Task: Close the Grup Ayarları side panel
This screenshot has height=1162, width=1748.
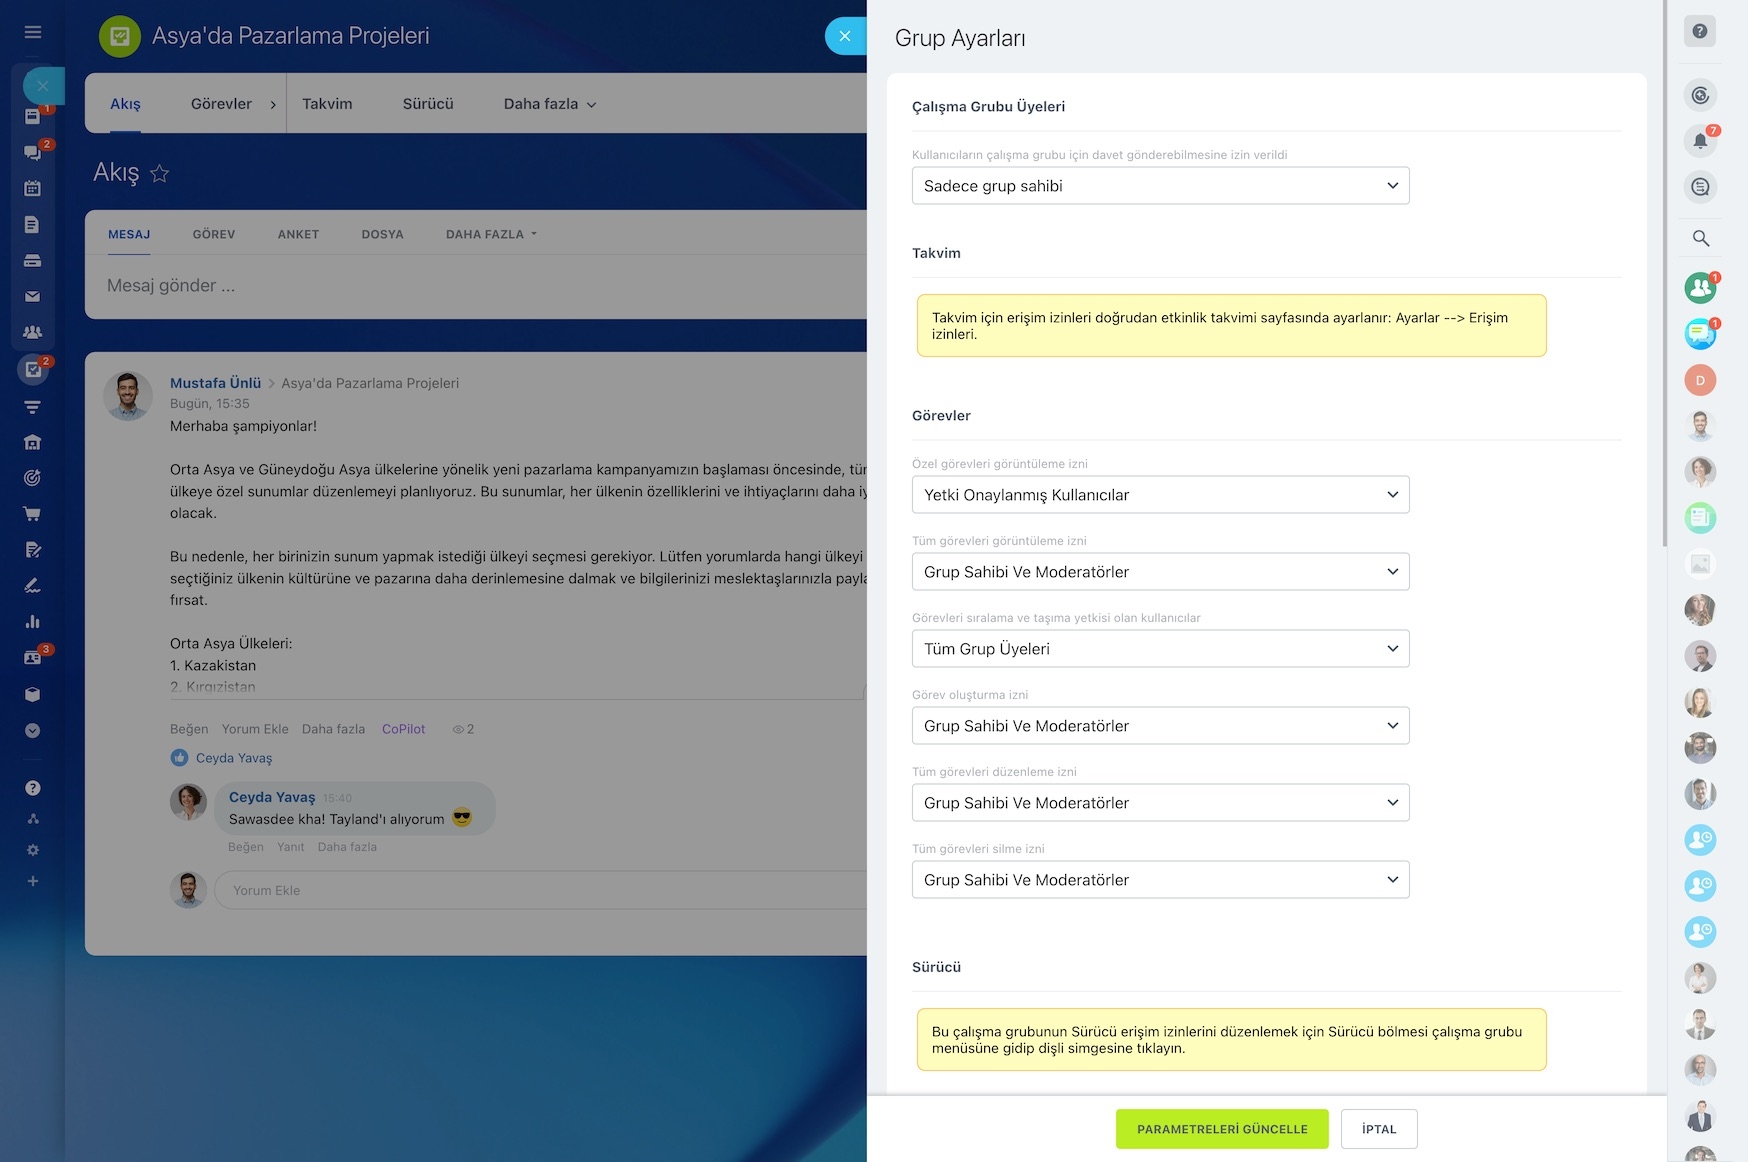Action: click(x=845, y=36)
